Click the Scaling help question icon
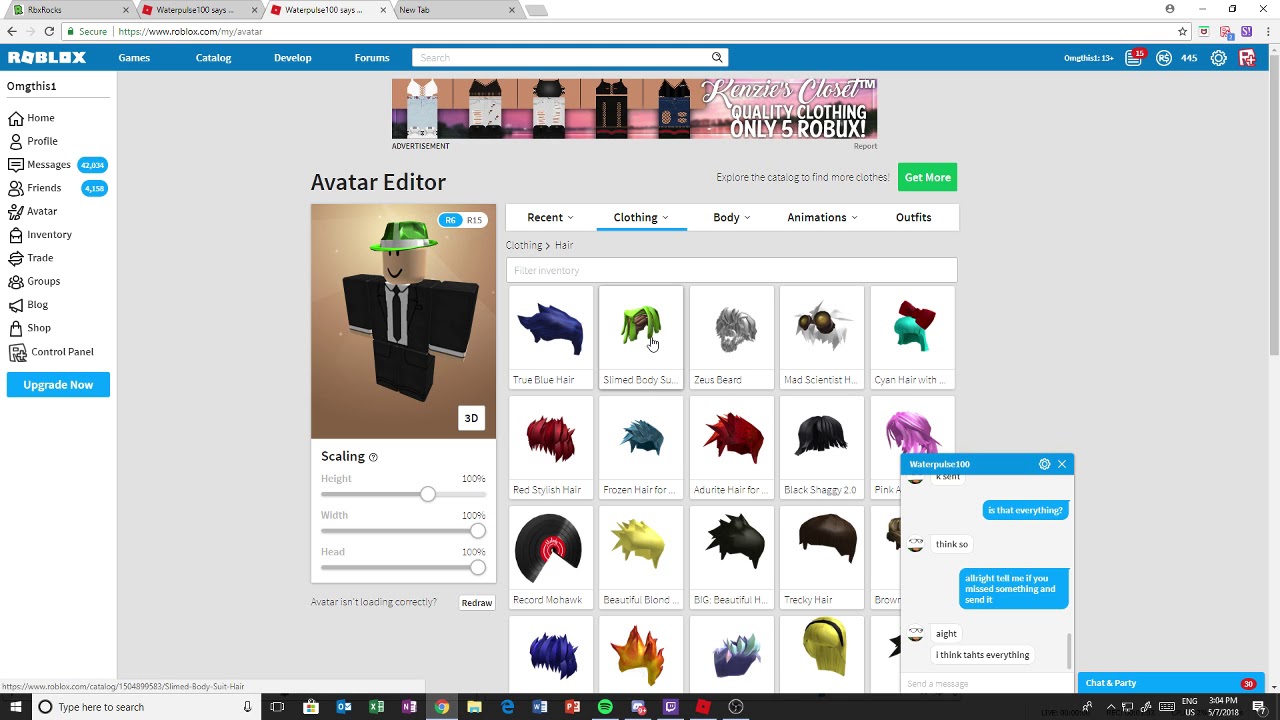The width and height of the screenshot is (1280, 720). pyautogui.click(x=373, y=457)
